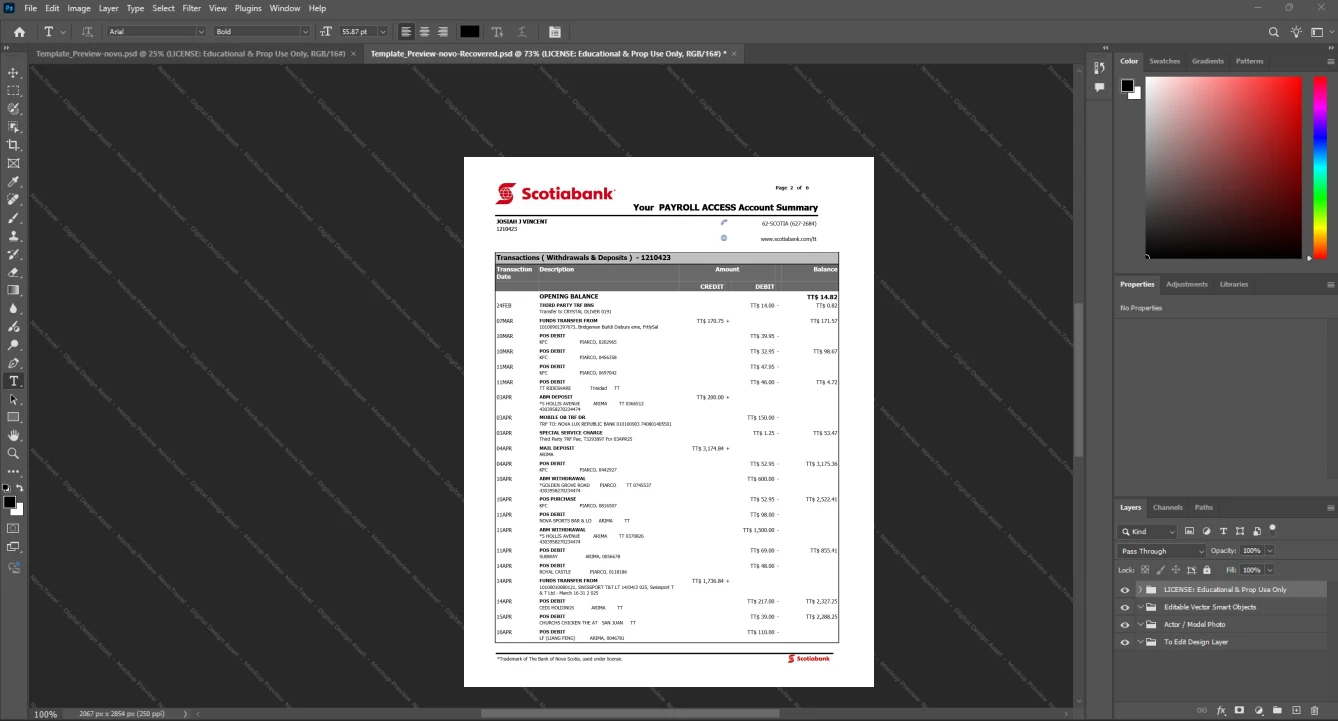Select the Clone Stamp tool

tap(14, 236)
